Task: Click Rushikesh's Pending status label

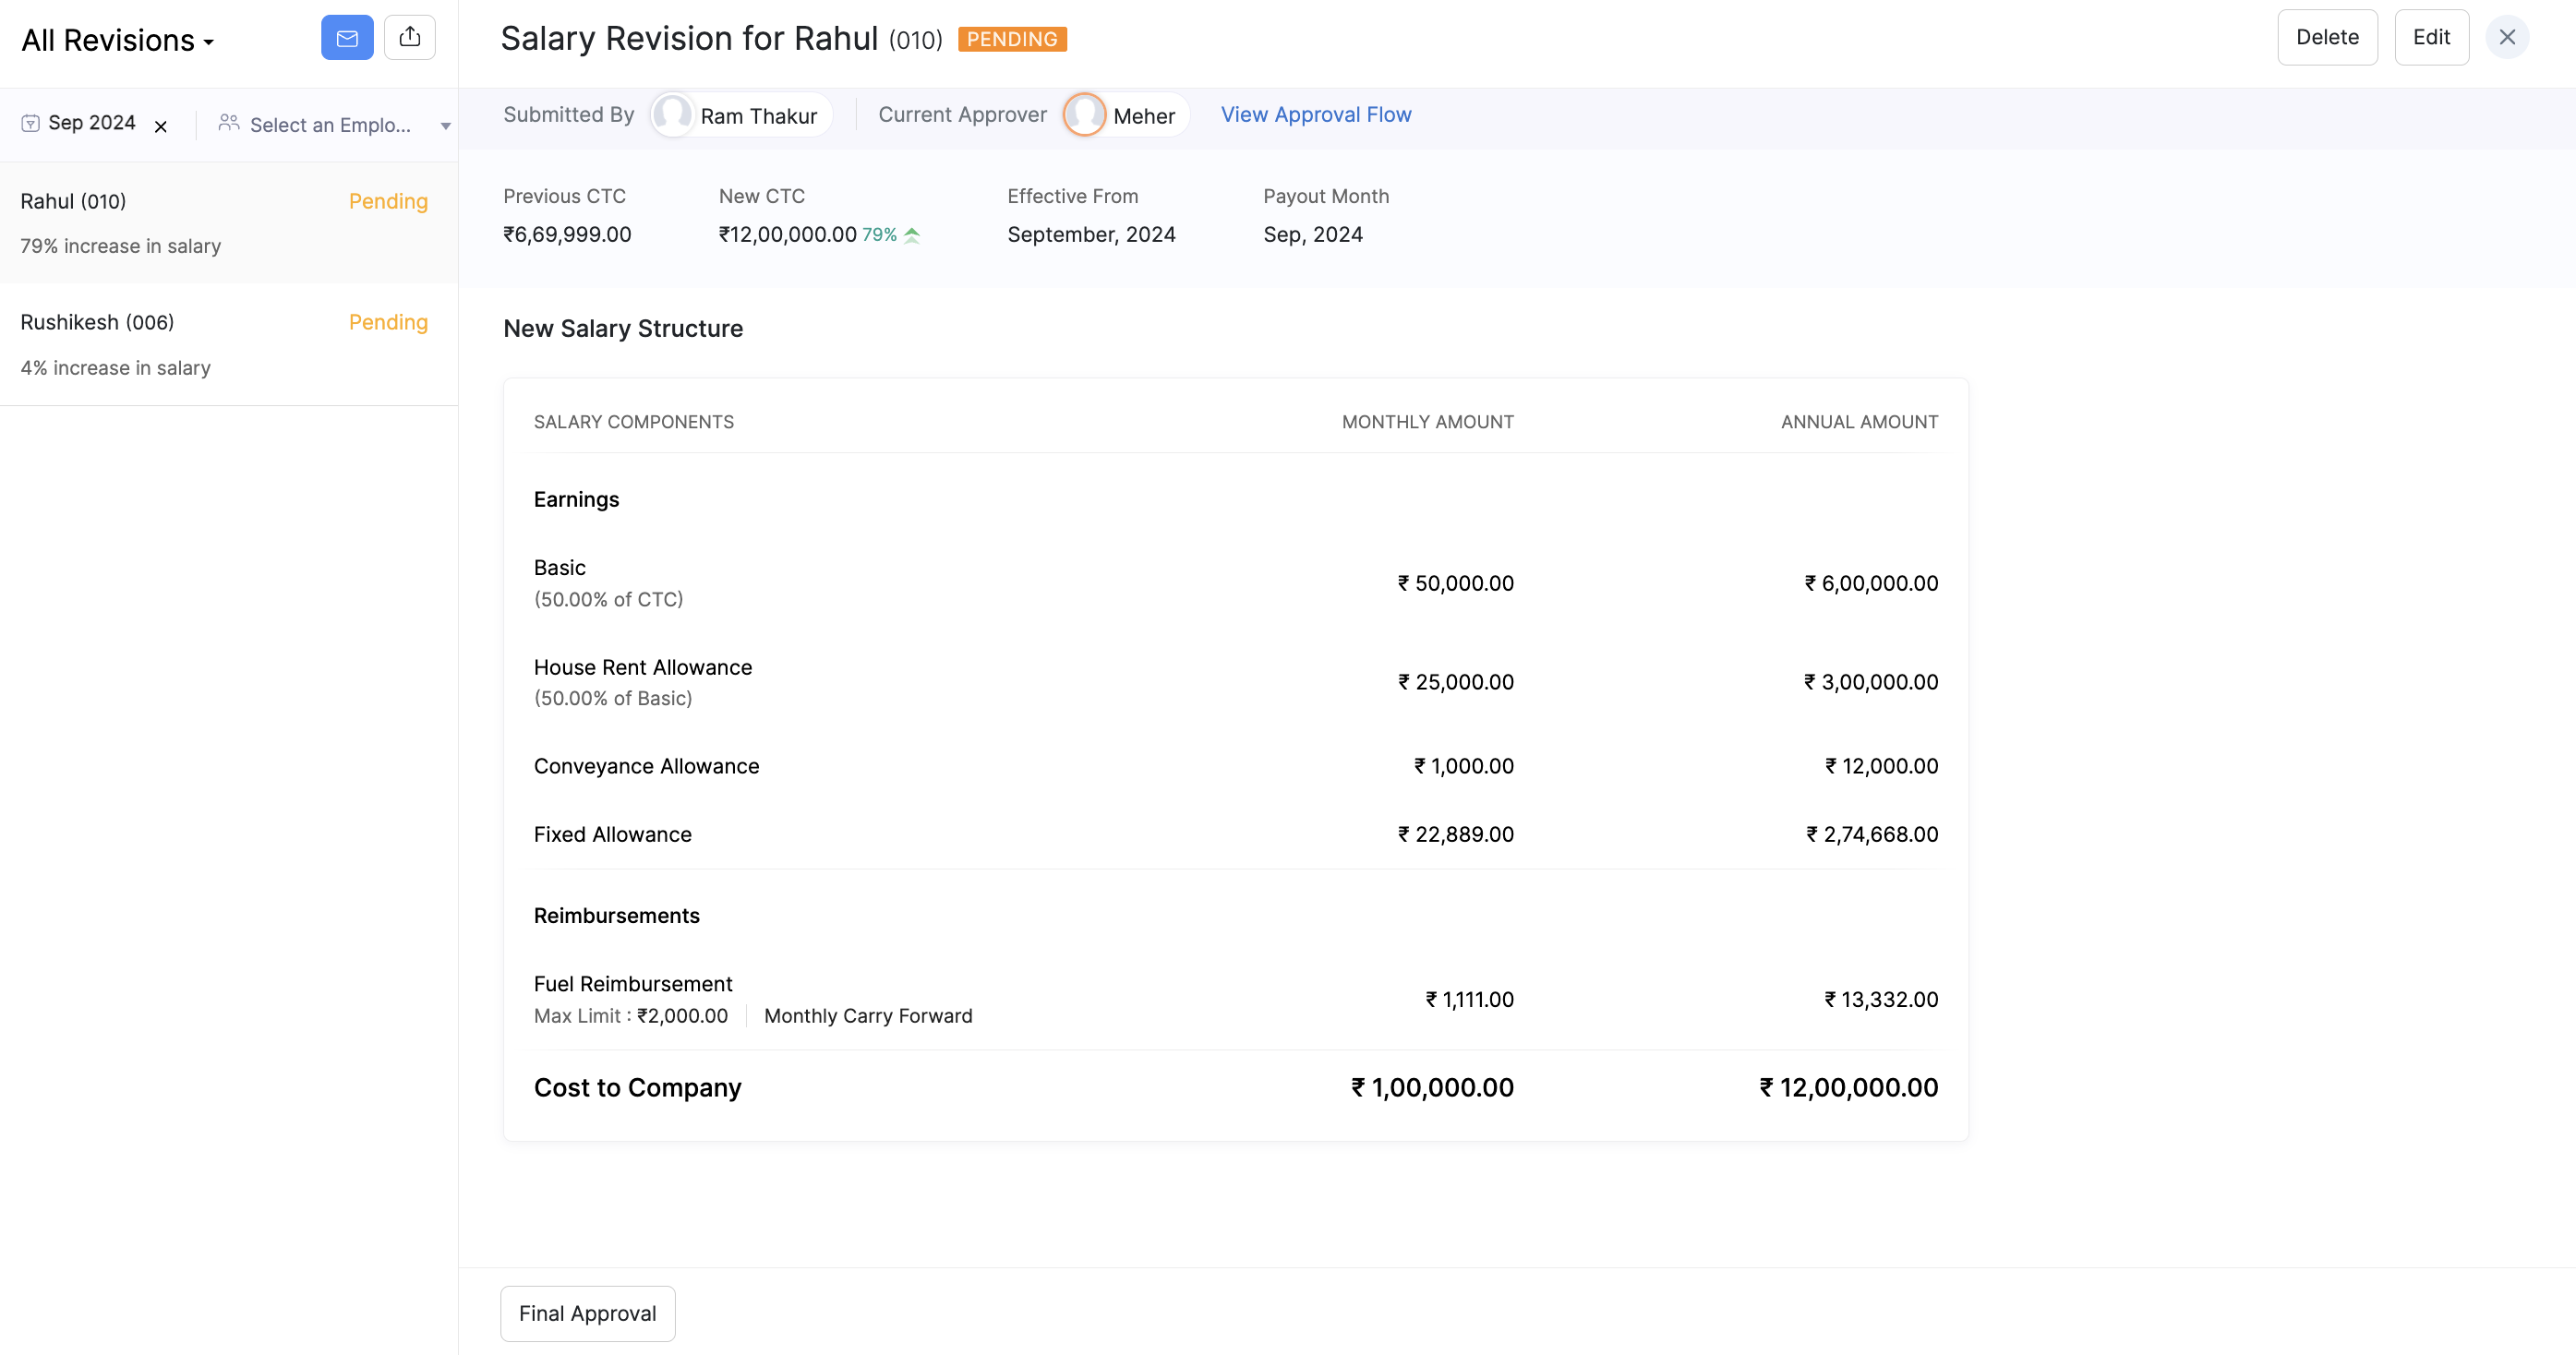Action: (388, 322)
